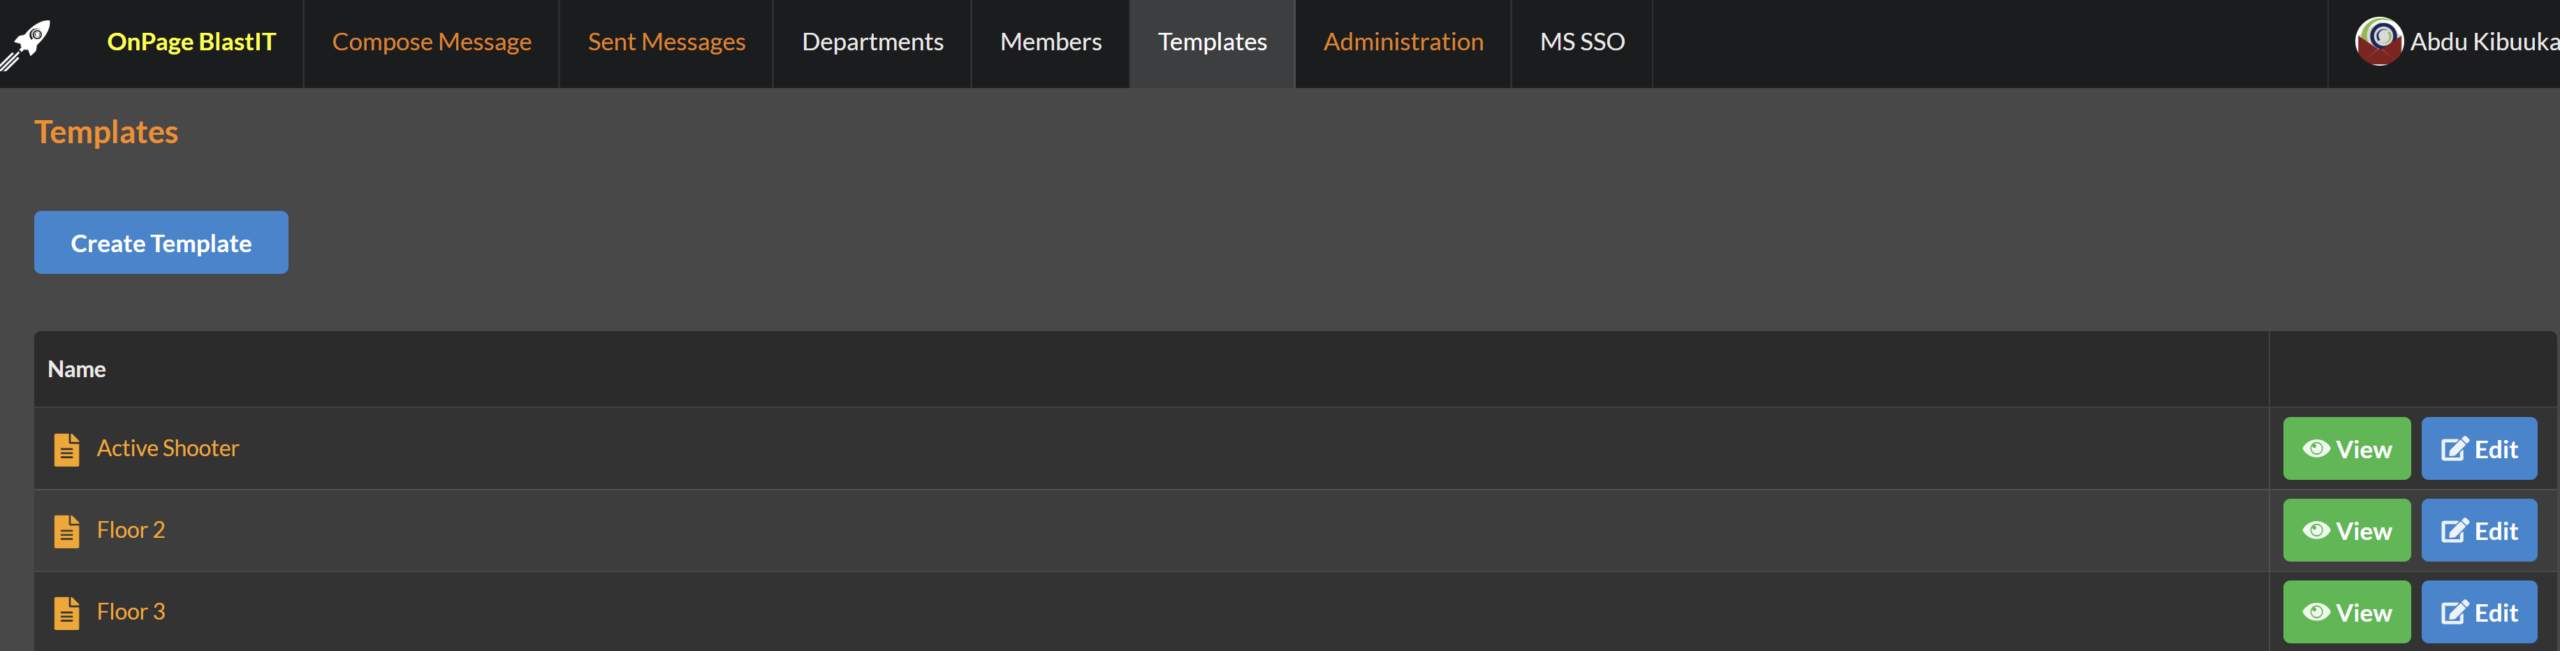Open the Administration menu
The height and width of the screenshot is (651, 2560).
[x=1403, y=42]
